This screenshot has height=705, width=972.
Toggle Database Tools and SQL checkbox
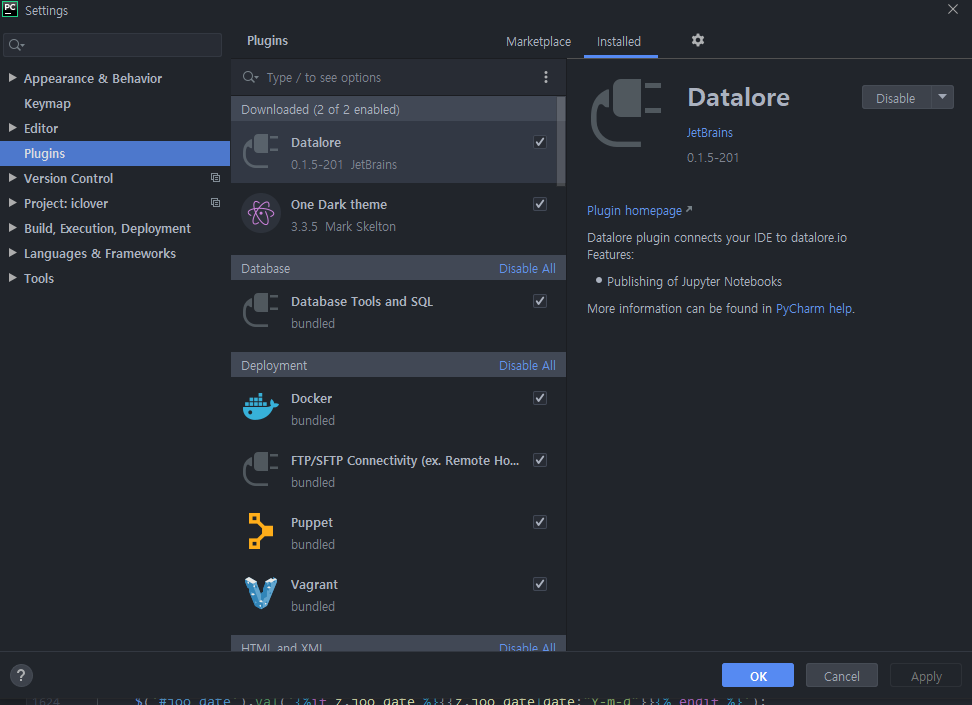pyautogui.click(x=540, y=301)
